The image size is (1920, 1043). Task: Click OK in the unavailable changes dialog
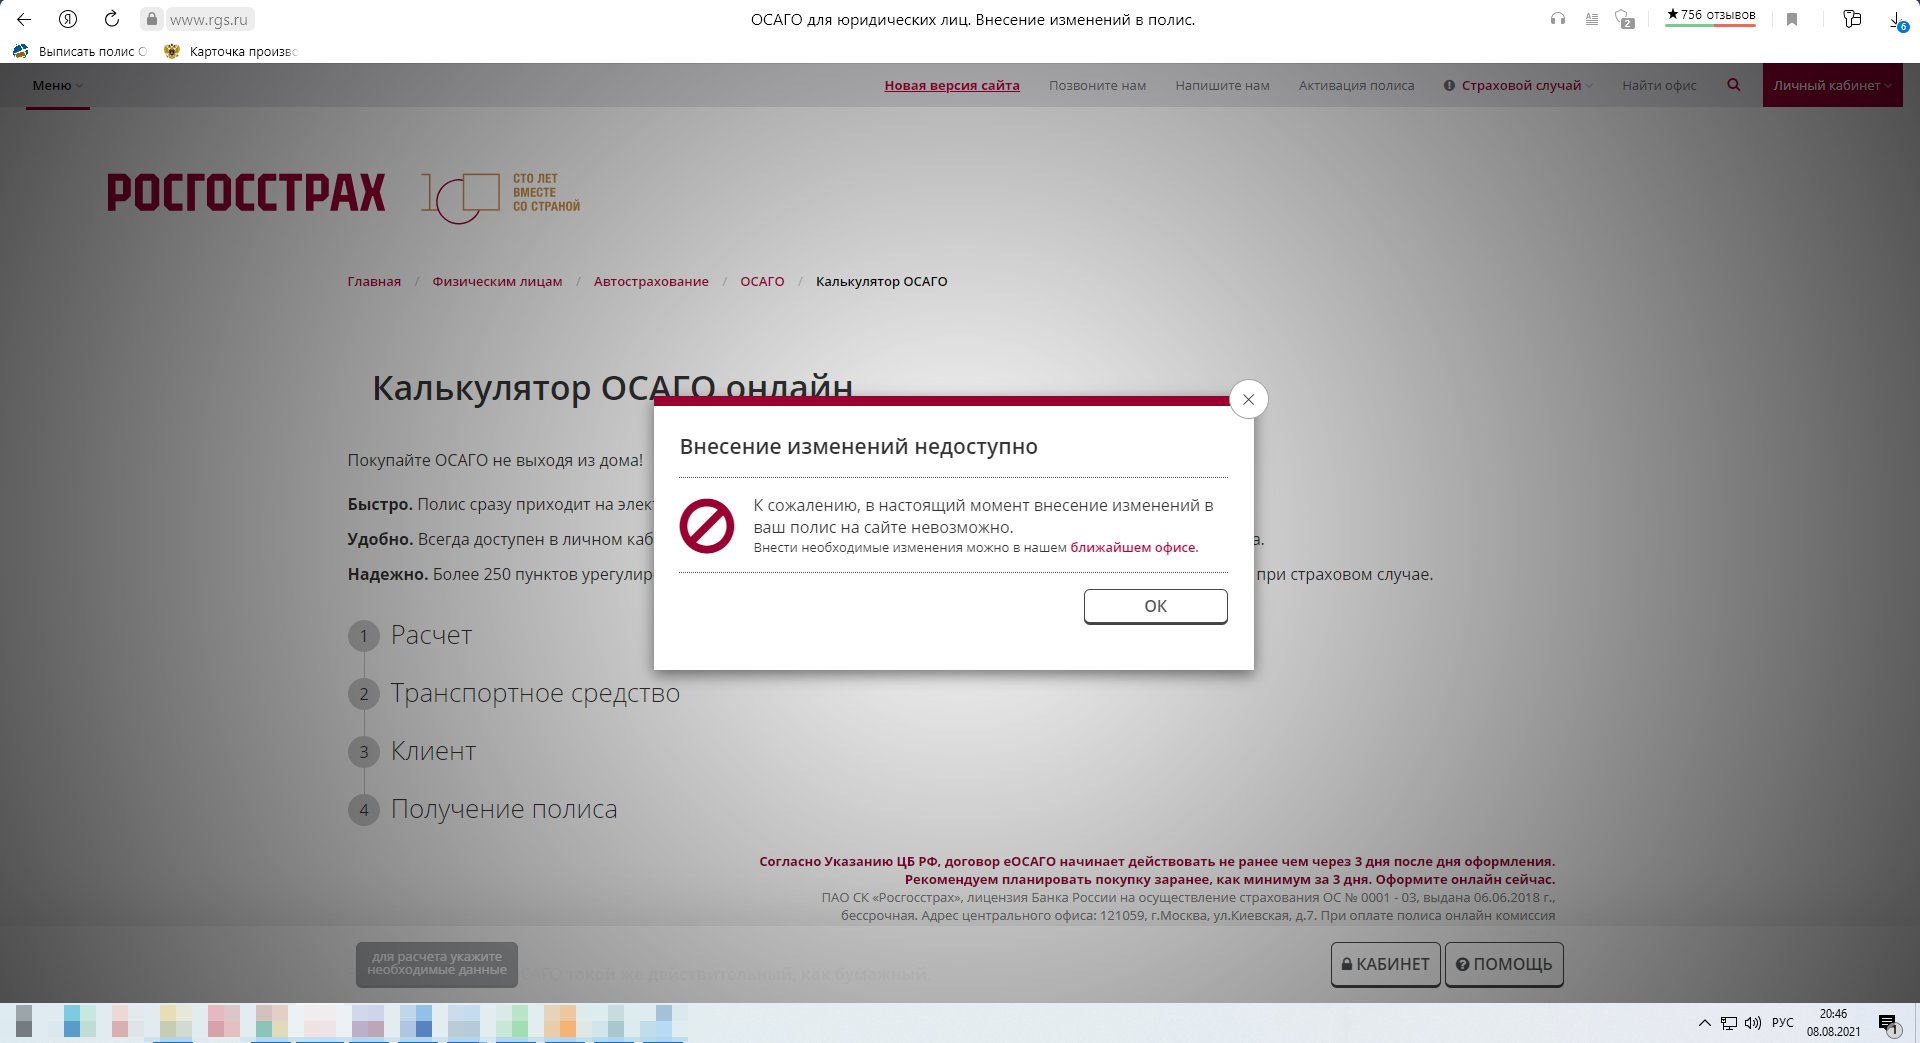(1155, 606)
